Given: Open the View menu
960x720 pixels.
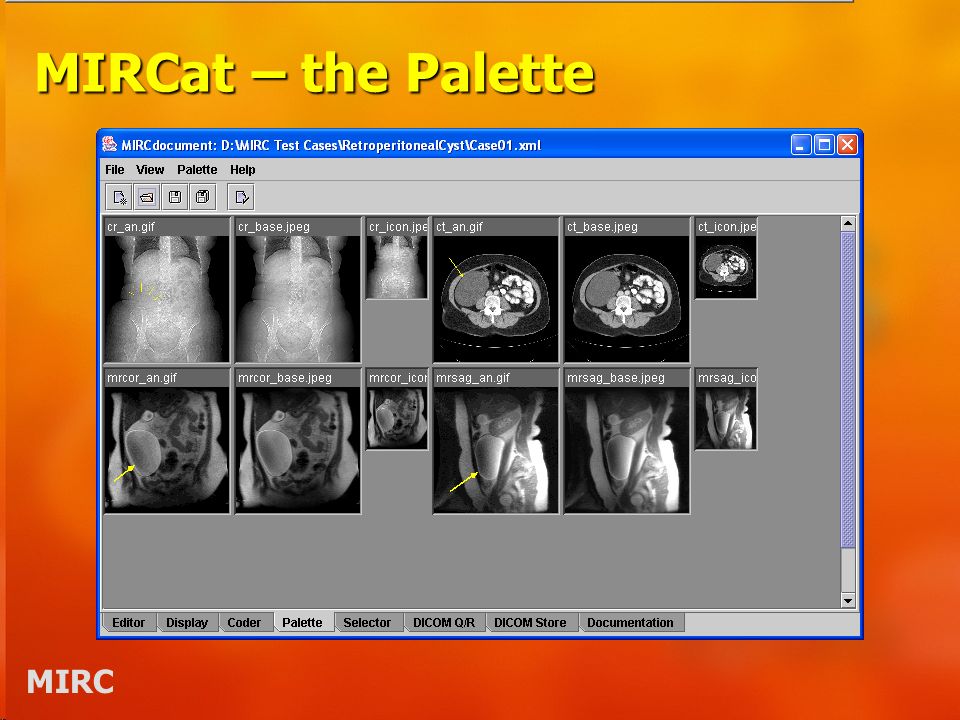Looking at the screenshot, I should click(x=150, y=170).
